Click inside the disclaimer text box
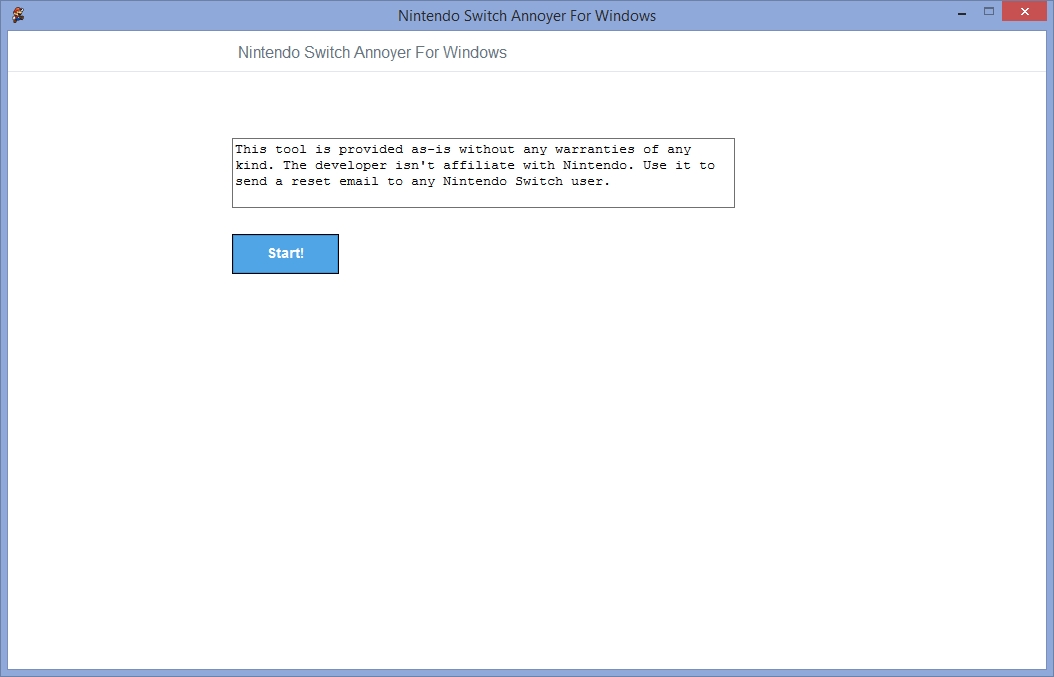1054x677 pixels. tap(483, 173)
